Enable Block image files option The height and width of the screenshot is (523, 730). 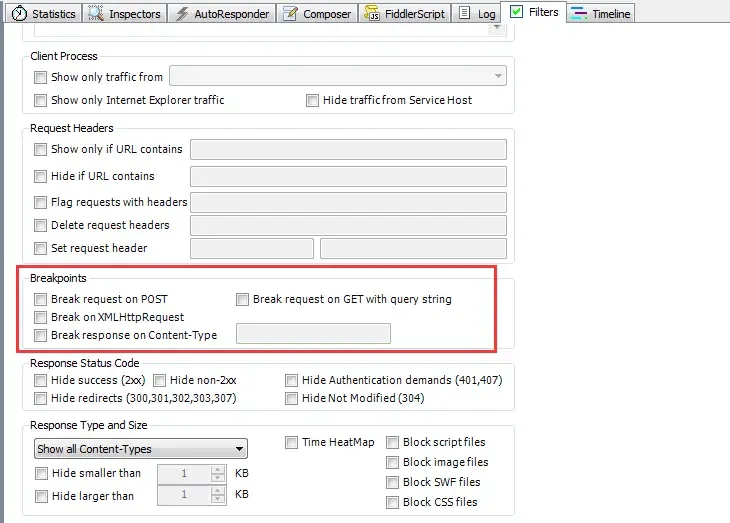click(x=393, y=462)
